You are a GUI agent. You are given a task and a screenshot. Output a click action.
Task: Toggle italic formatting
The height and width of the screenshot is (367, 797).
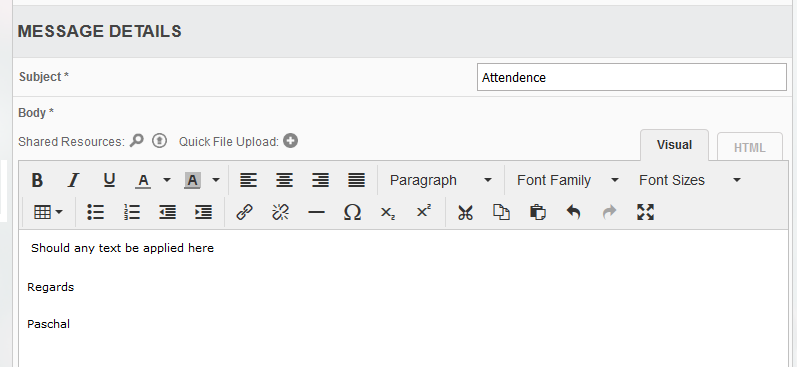[x=73, y=180]
